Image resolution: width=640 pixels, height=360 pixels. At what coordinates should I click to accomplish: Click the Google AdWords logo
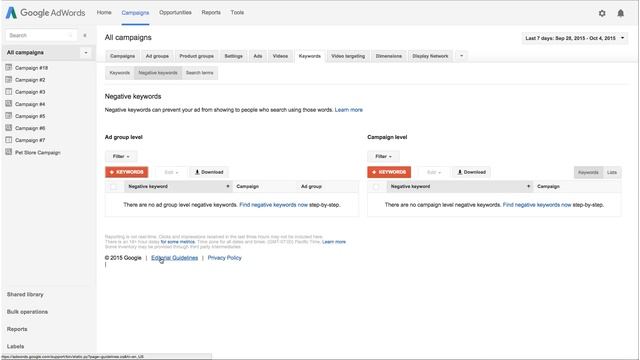point(45,13)
